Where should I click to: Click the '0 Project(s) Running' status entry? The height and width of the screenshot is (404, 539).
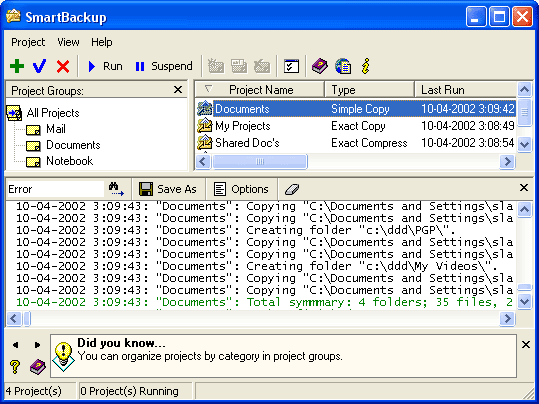coord(129,391)
